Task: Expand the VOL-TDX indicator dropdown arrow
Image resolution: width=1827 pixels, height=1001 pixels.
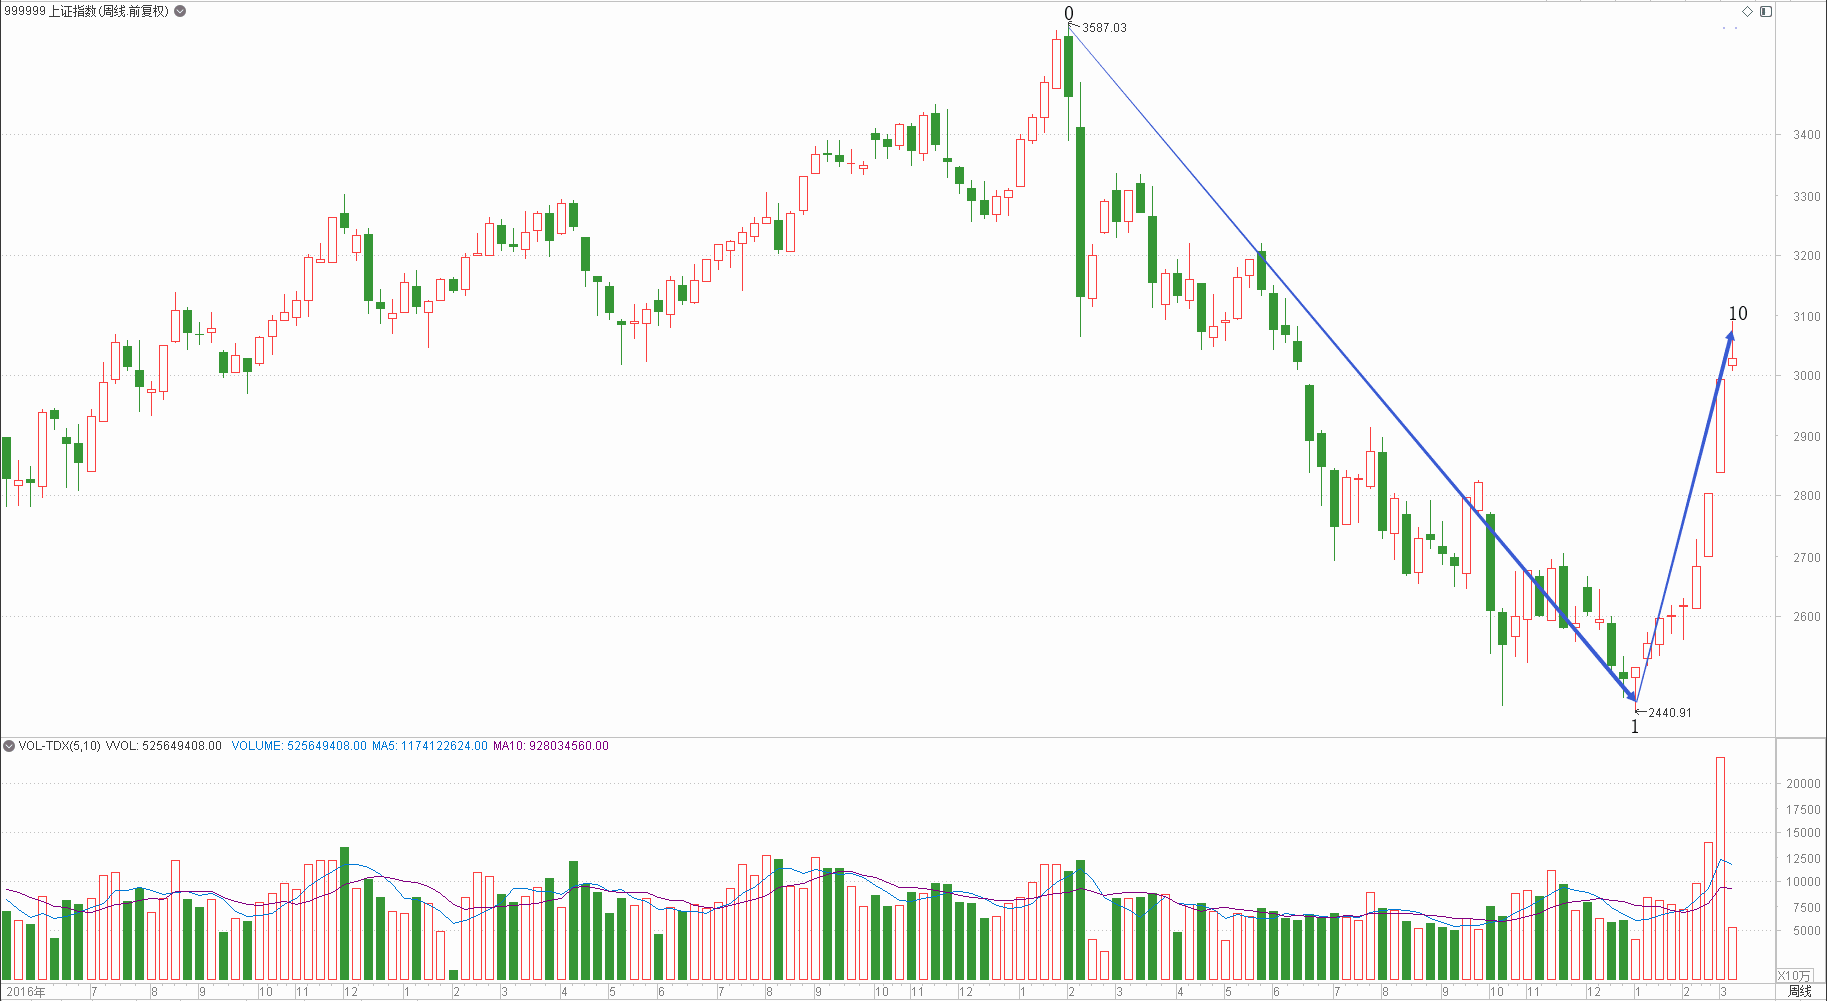Action: click(x=9, y=746)
